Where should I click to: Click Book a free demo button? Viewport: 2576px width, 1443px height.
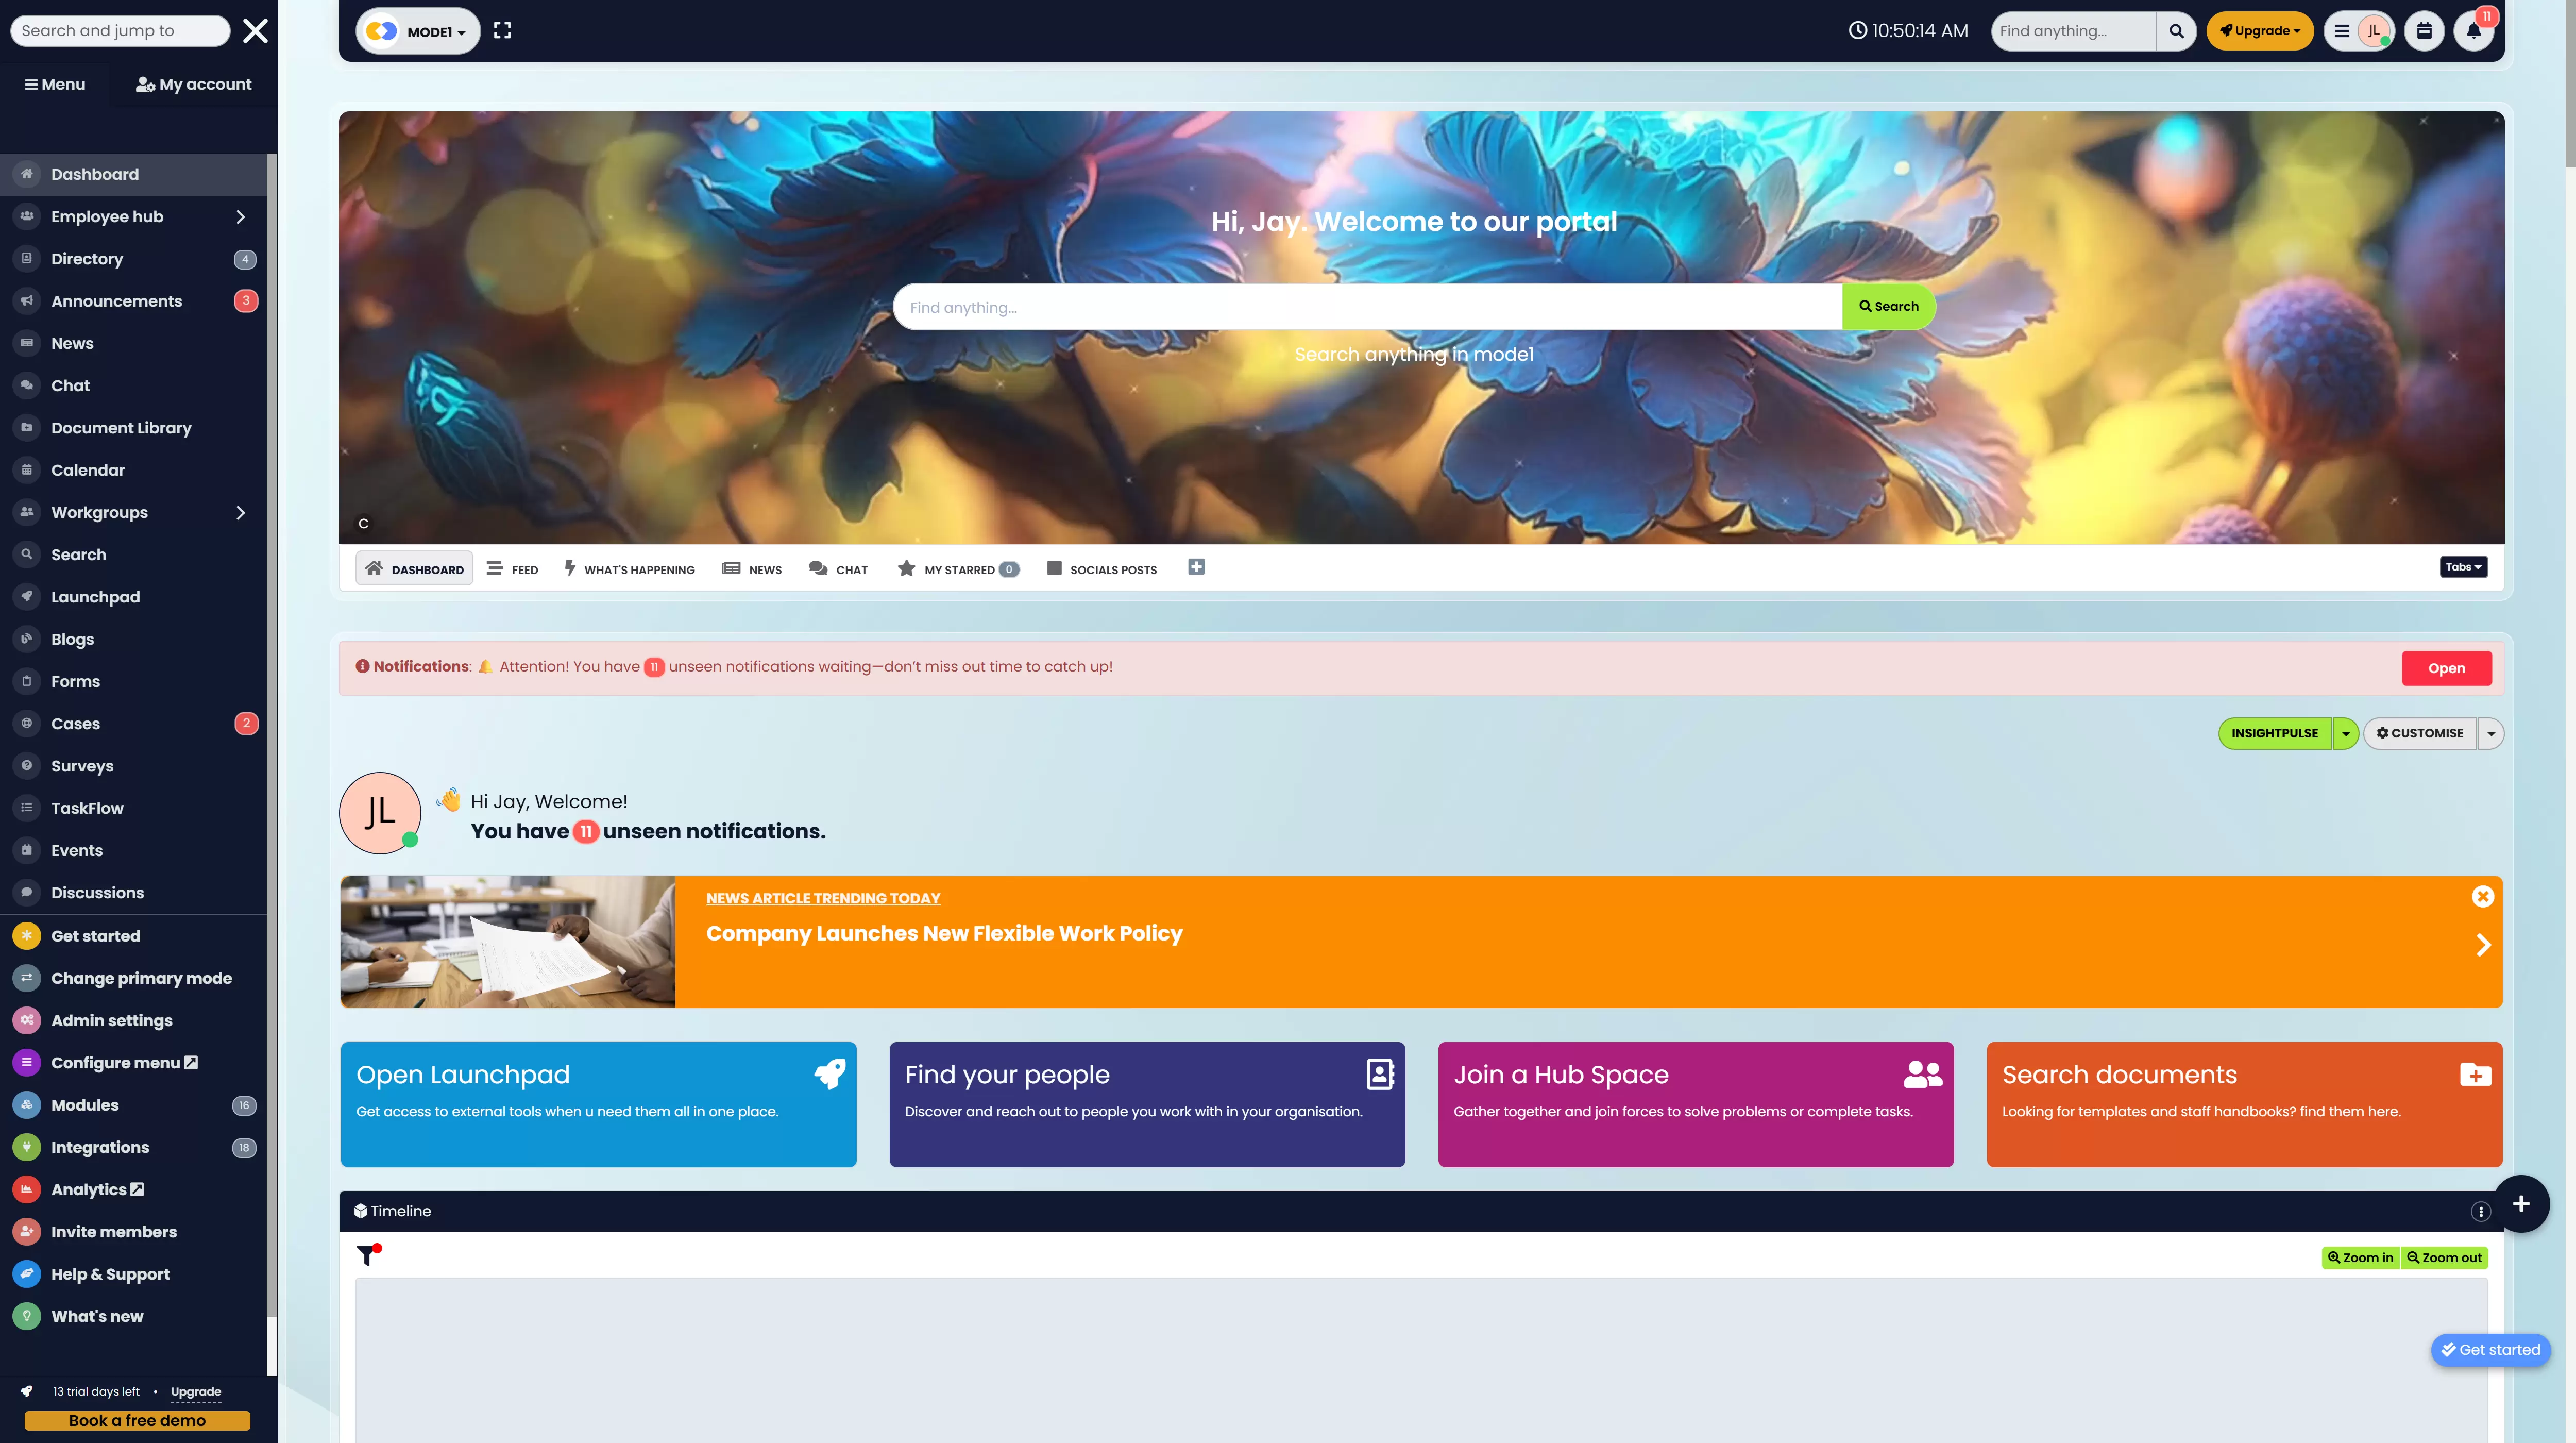pyautogui.click(x=137, y=1420)
